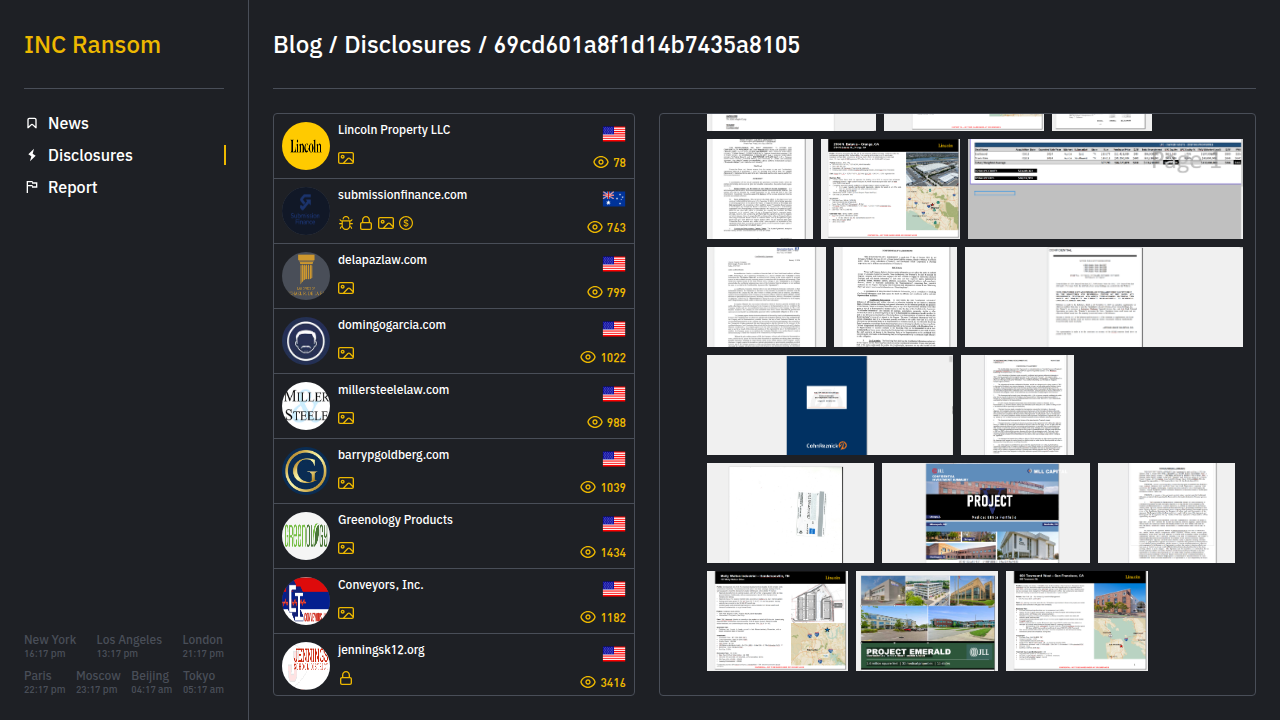The image size is (1280, 720).
Task: Open the Report page link
Action: pyautogui.click(x=72, y=187)
